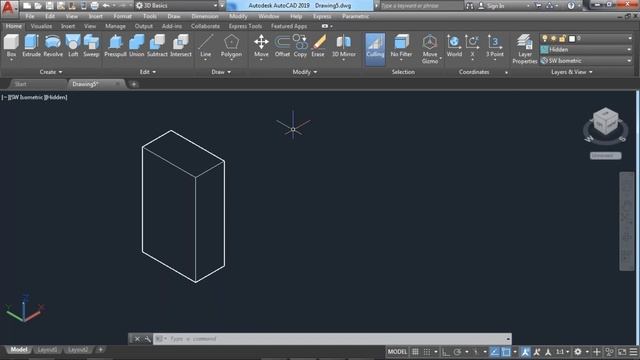Switch to the Express Tools ribbon tab
This screenshot has width=640, height=360.
(x=245, y=26)
